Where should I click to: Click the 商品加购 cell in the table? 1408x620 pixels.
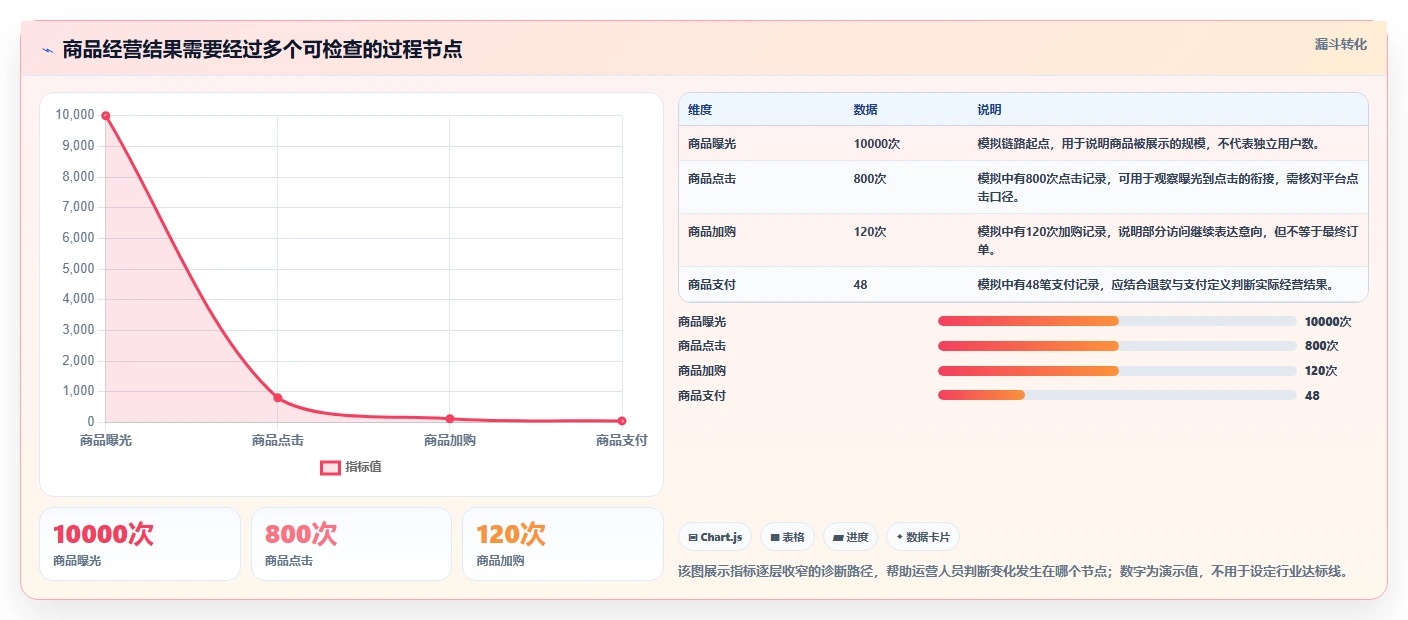(712, 232)
